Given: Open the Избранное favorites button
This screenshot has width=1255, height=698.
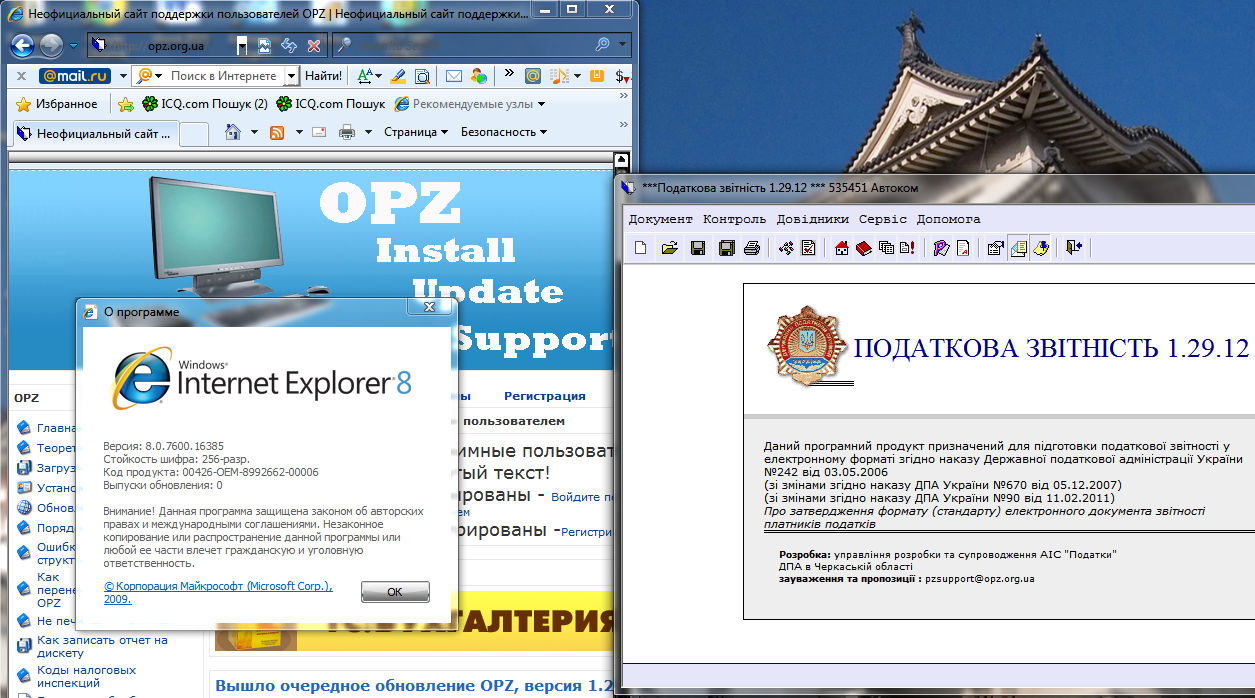Looking at the screenshot, I should point(57,104).
